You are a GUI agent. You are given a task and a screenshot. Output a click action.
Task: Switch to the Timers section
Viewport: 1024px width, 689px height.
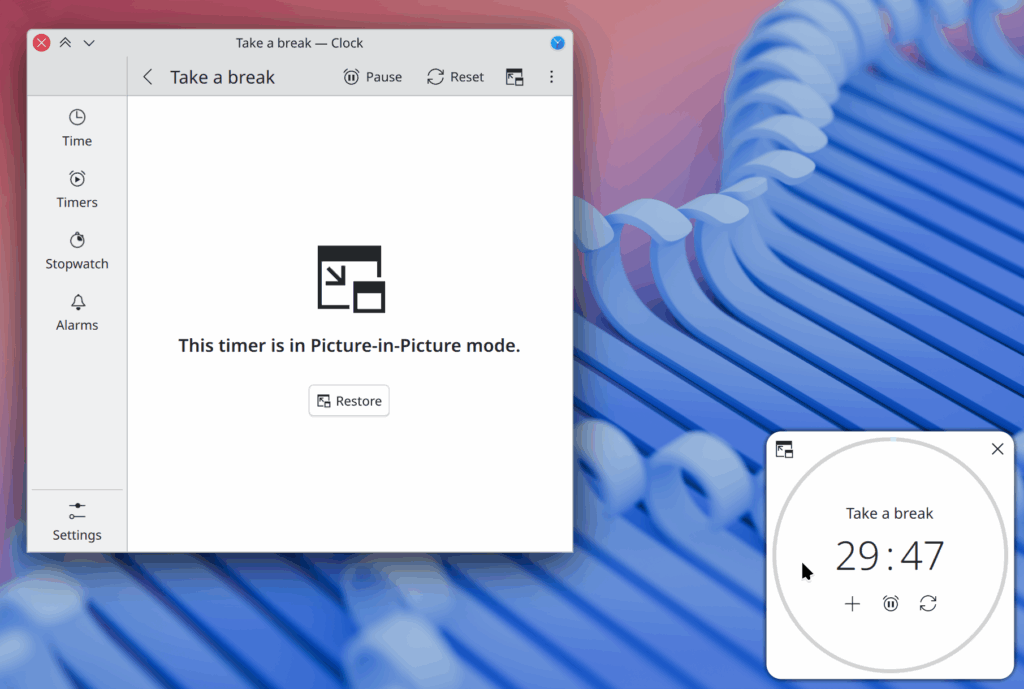point(77,189)
